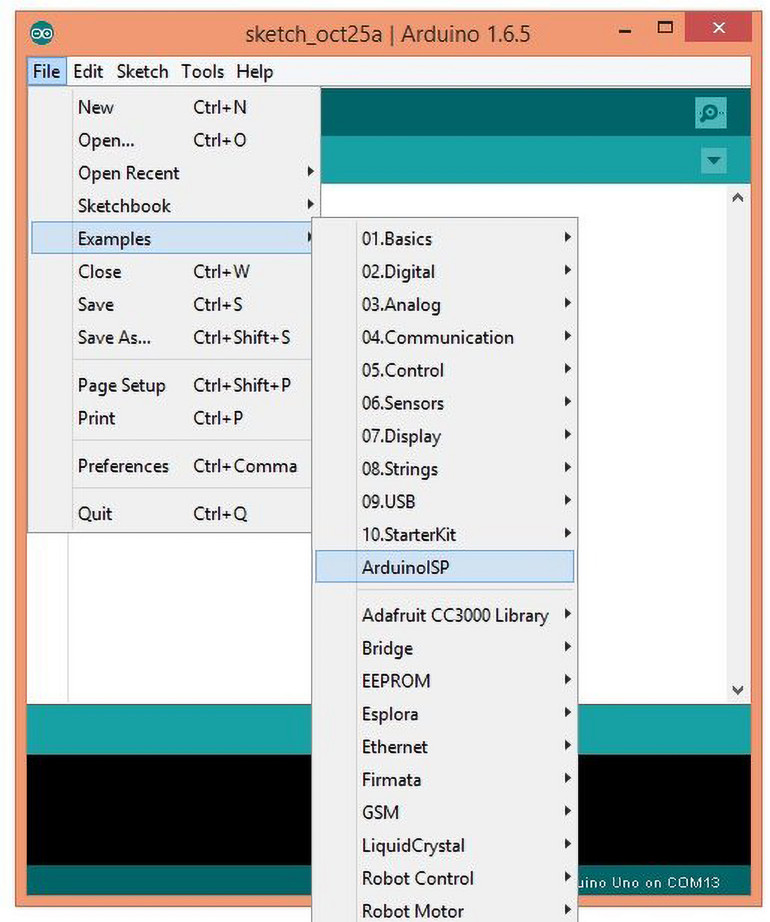The height and width of the screenshot is (922, 770).
Task: Open the Tools menu in menu bar
Action: pos(202,72)
